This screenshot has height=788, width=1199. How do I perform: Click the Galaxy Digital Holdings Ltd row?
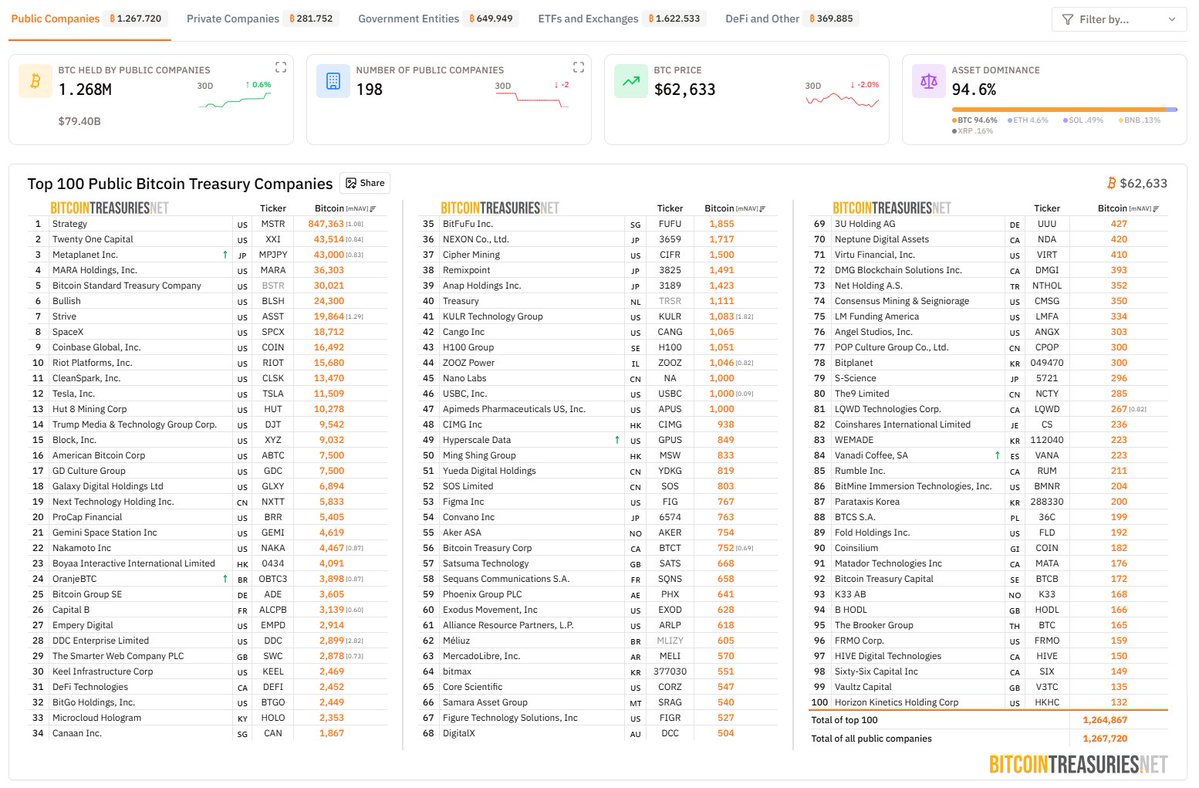coord(208,486)
